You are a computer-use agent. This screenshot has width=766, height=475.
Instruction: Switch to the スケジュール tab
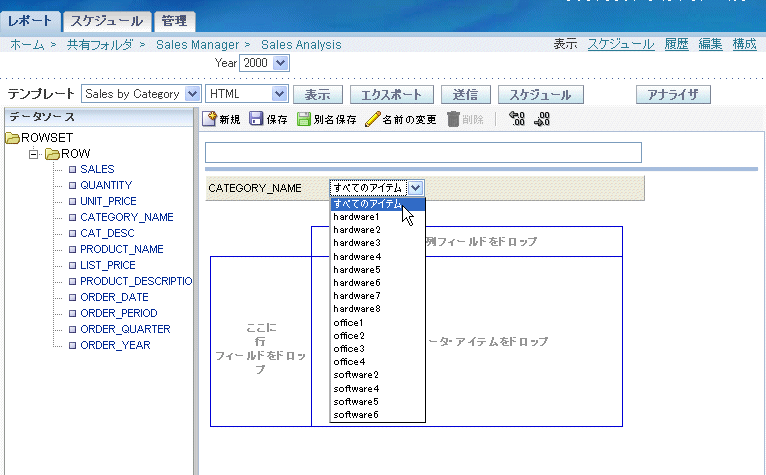(x=107, y=21)
